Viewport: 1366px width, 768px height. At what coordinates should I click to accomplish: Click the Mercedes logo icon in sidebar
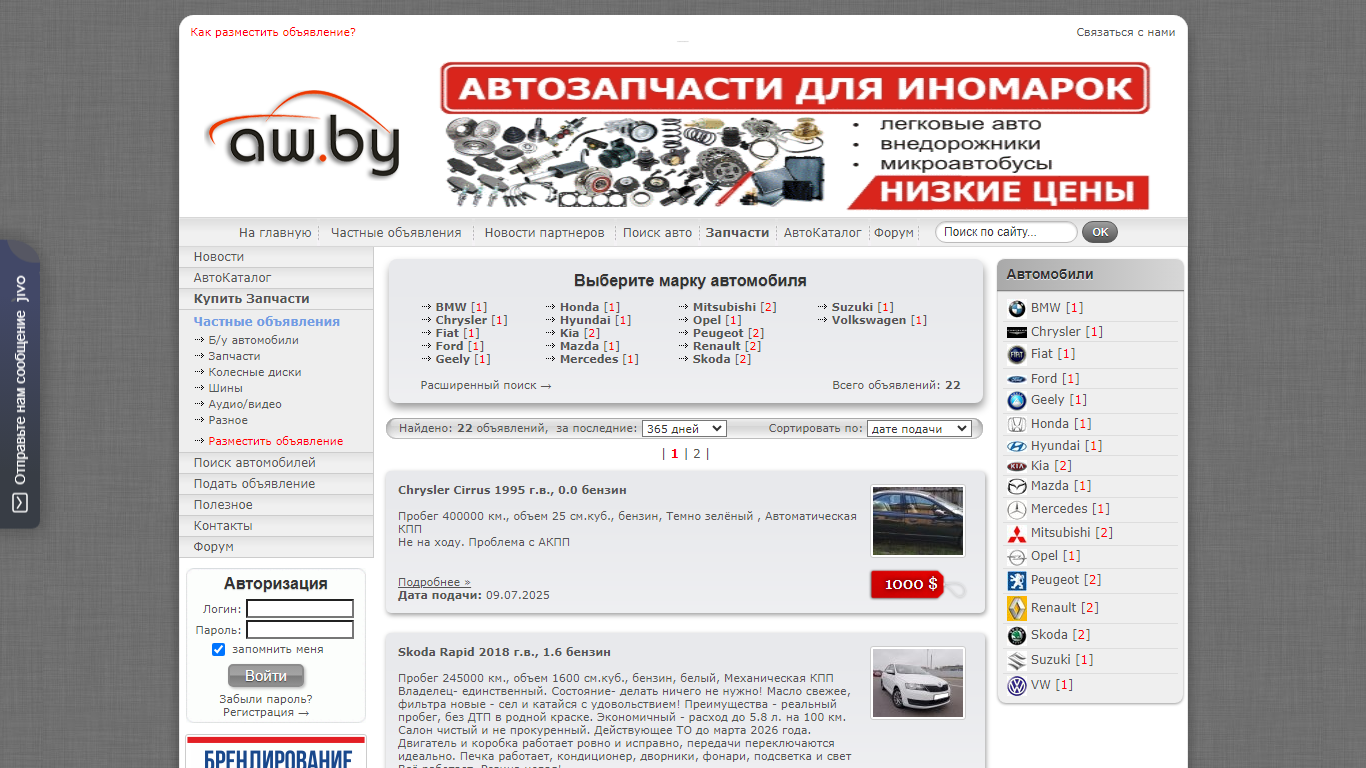click(x=1016, y=510)
